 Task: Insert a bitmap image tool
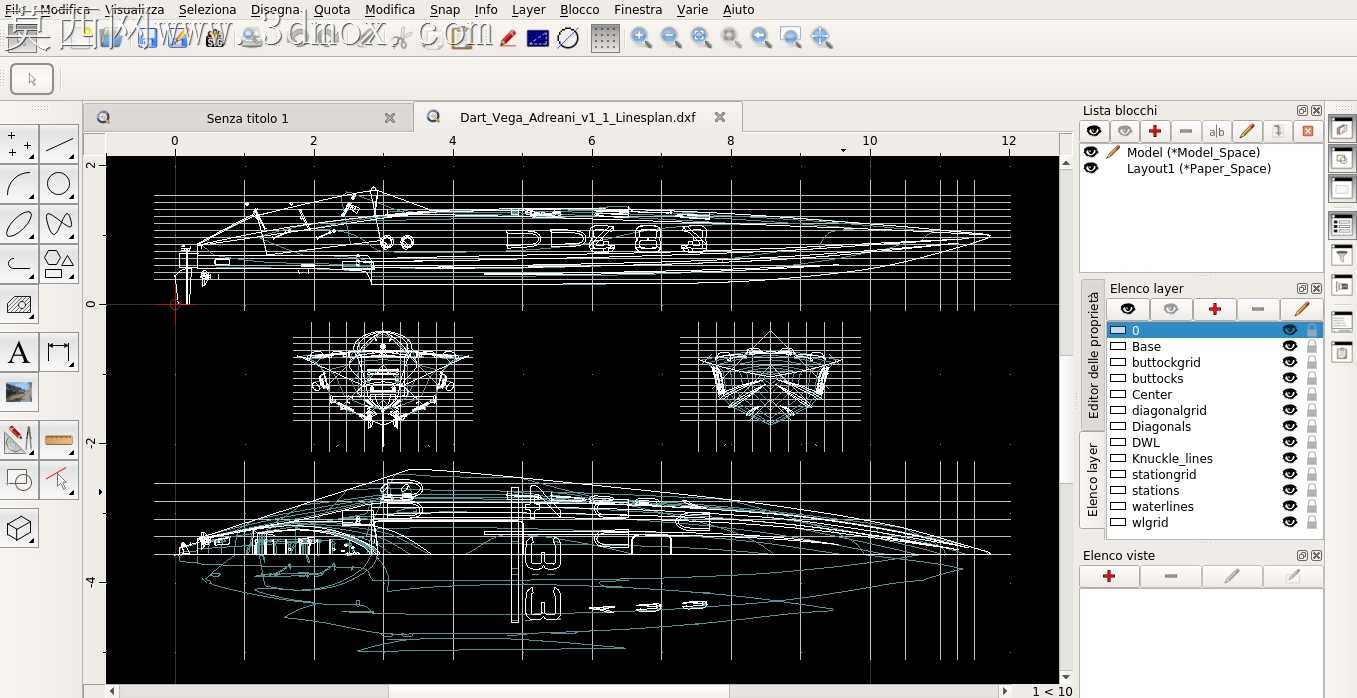point(19,392)
